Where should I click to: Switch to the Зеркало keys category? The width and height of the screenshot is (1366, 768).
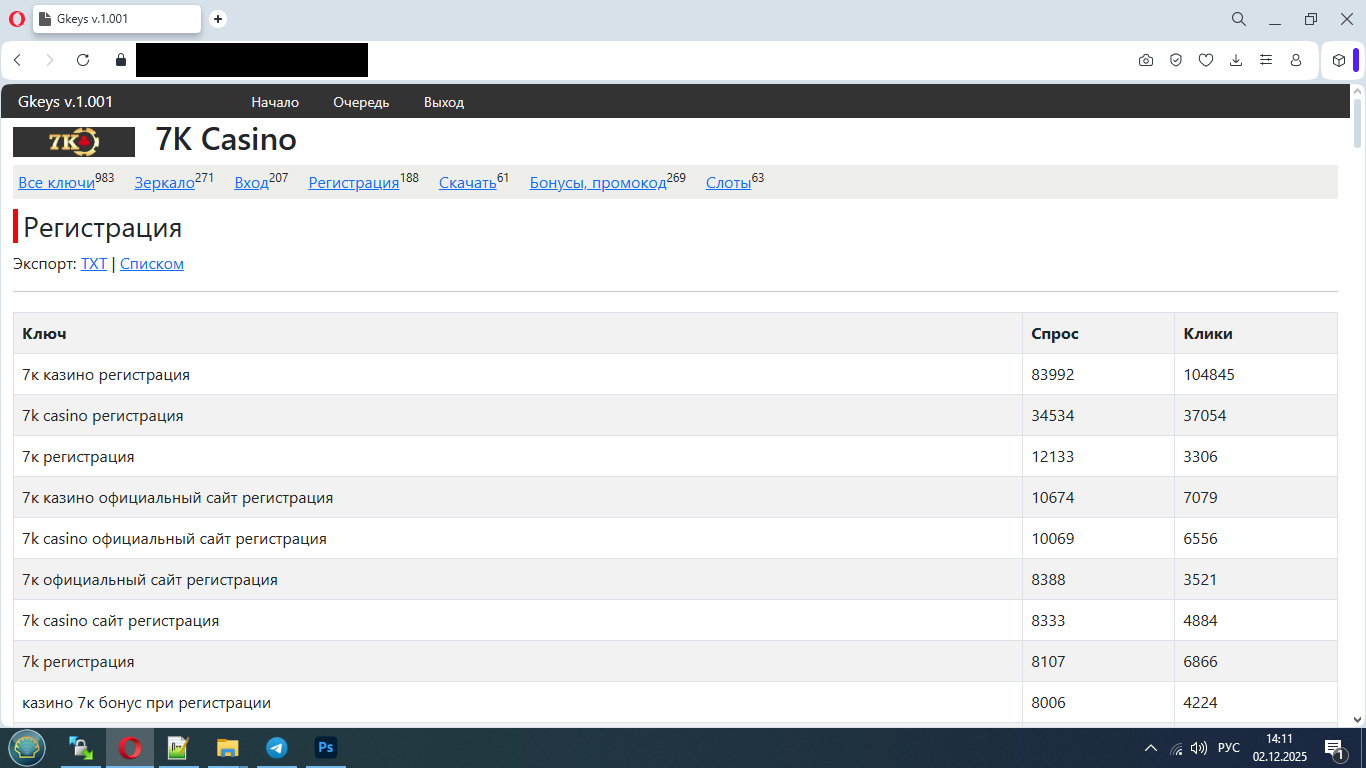click(164, 183)
